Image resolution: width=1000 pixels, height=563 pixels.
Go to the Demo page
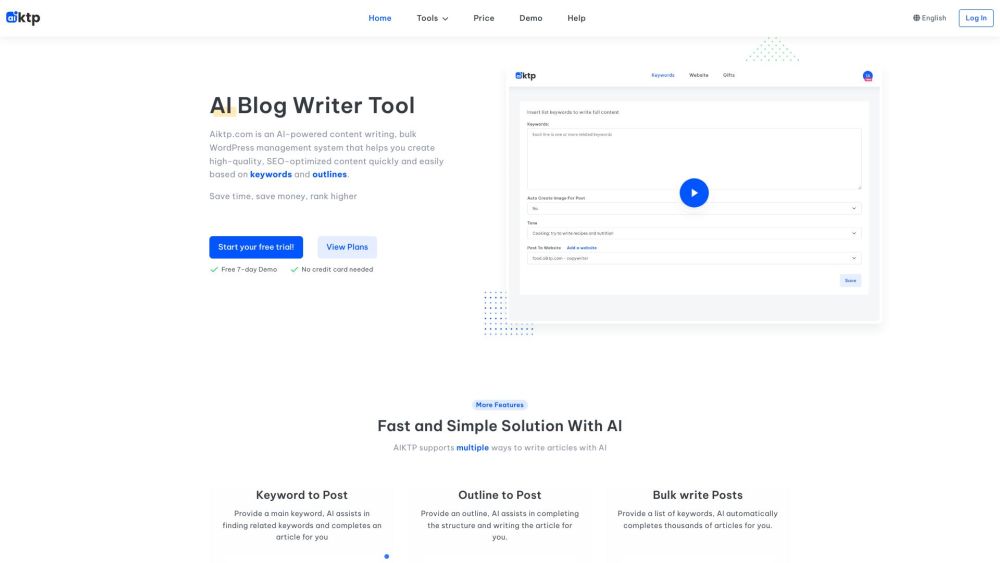click(531, 18)
